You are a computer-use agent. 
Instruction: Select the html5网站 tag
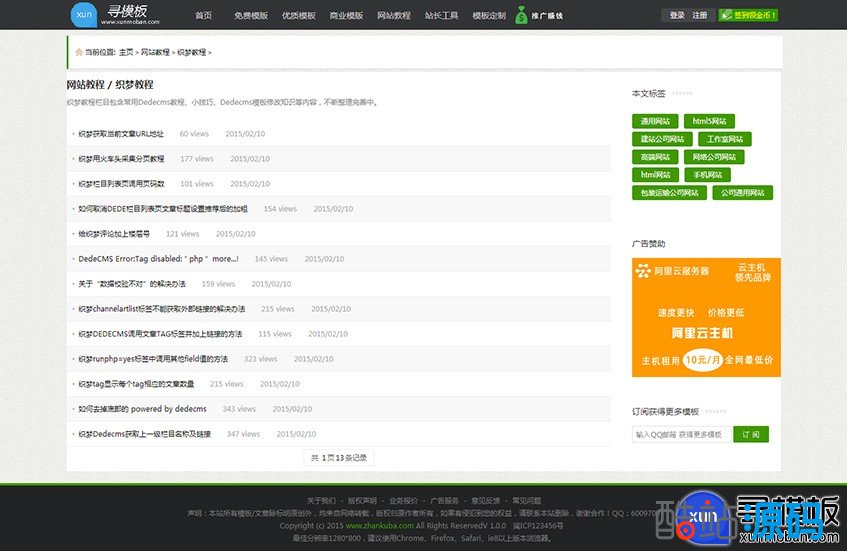pos(709,121)
